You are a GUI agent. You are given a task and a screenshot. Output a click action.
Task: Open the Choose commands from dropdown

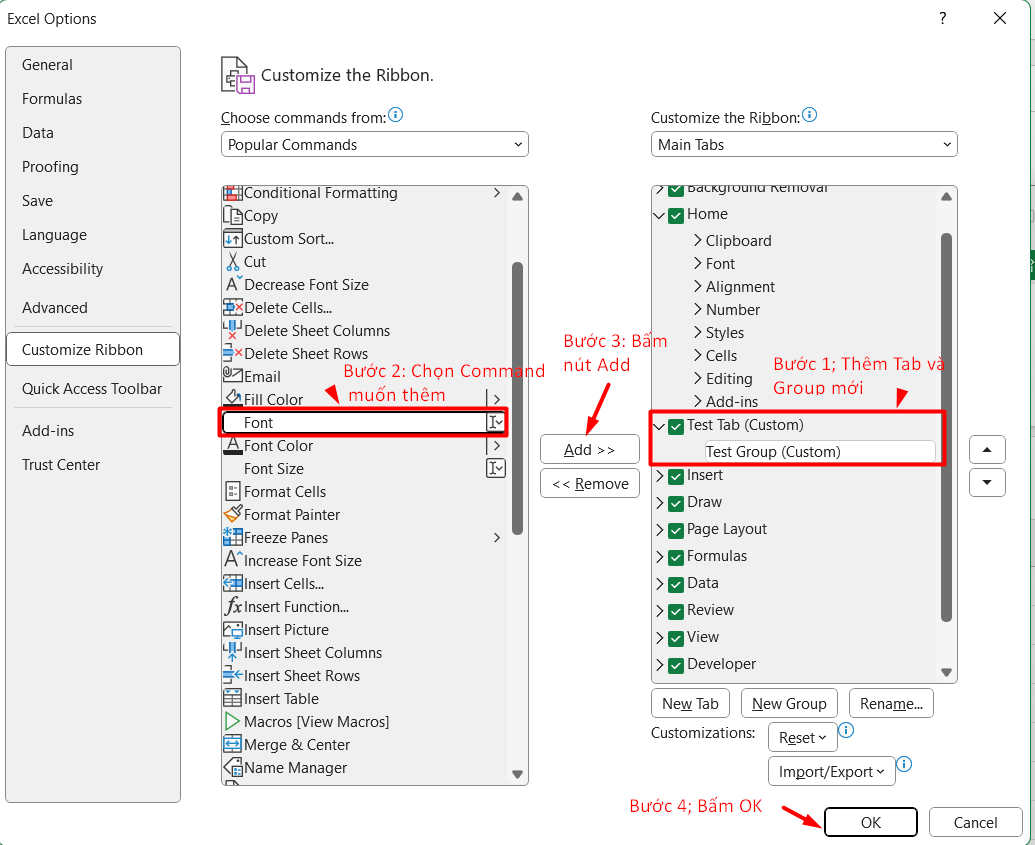click(x=374, y=145)
